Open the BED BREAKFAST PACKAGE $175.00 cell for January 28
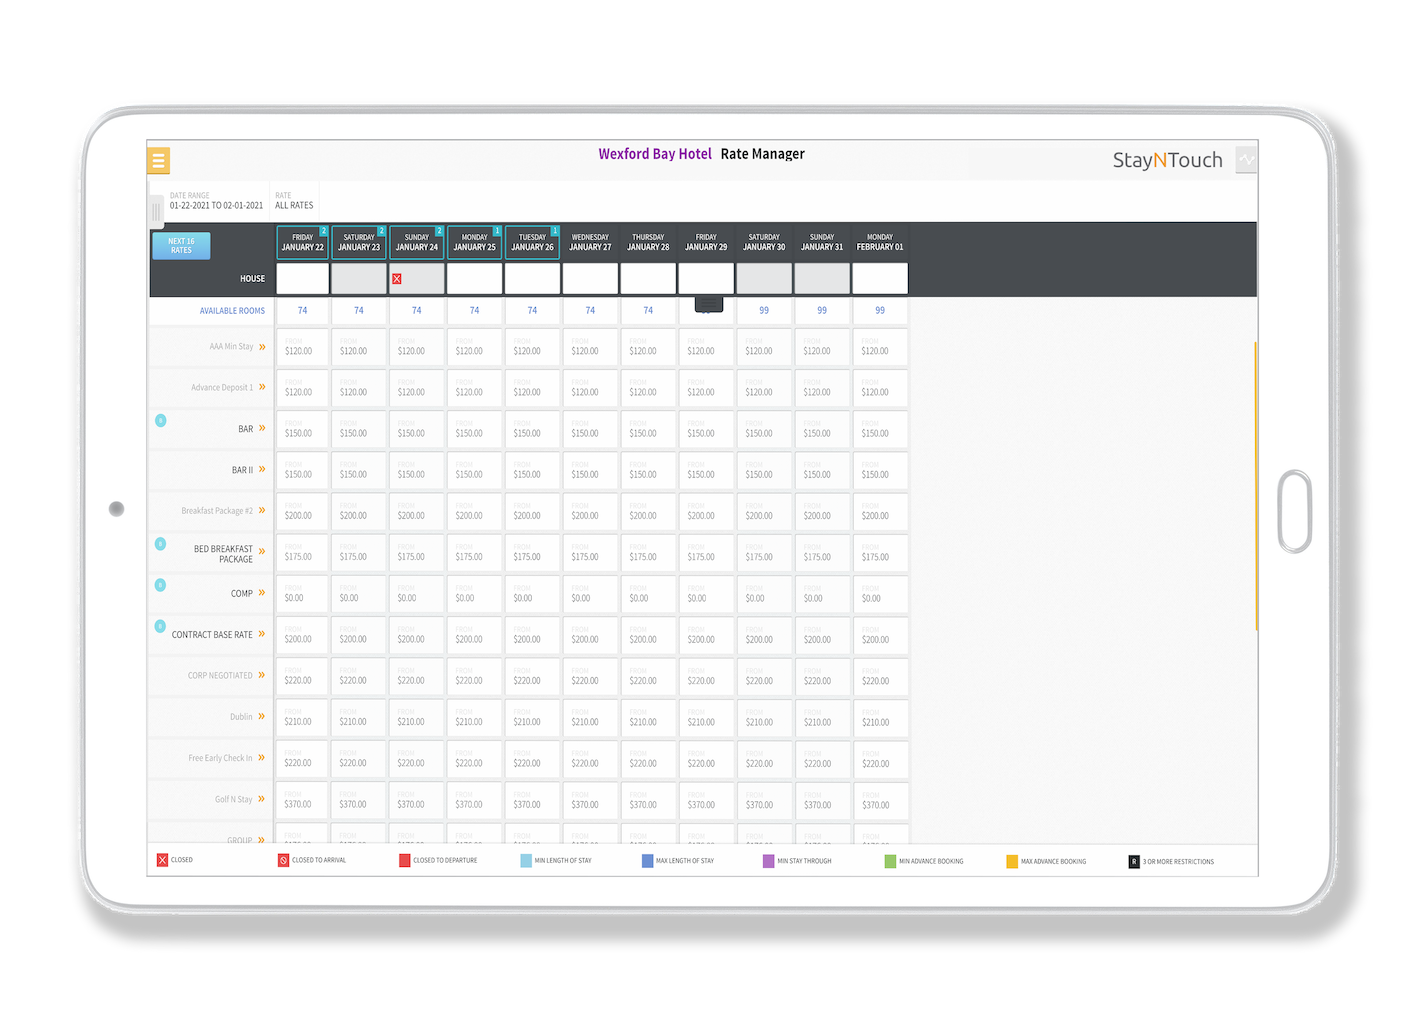Viewport: 1405px width, 1035px height. [648, 553]
